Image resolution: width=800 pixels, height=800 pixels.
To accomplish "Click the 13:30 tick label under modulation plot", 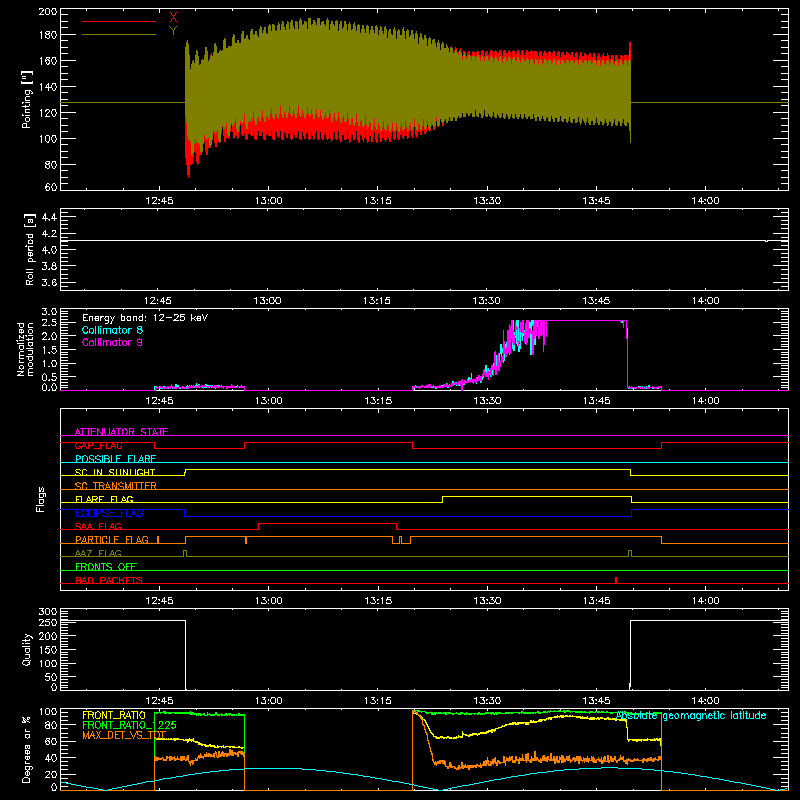I will [x=487, y=401].
